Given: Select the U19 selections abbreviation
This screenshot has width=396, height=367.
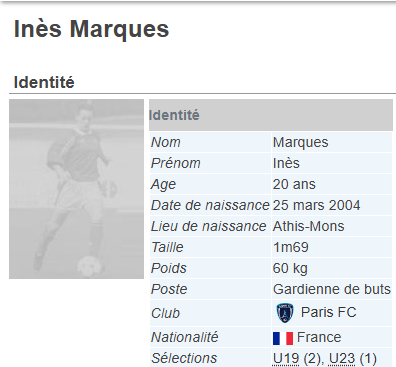Looking at the screenshot, I should click(x=286, y=358).
